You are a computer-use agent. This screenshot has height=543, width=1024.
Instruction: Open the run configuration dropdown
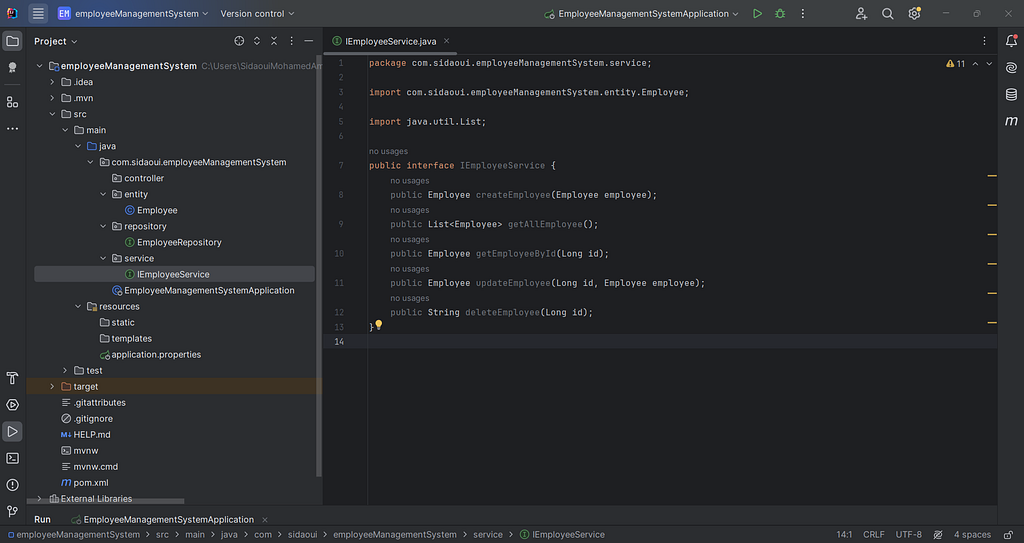[x=643, y=13]
